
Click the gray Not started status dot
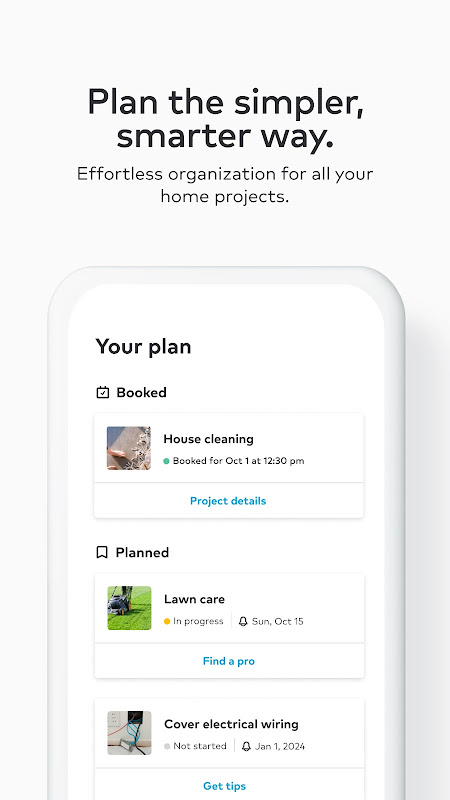tap(167, 746)
